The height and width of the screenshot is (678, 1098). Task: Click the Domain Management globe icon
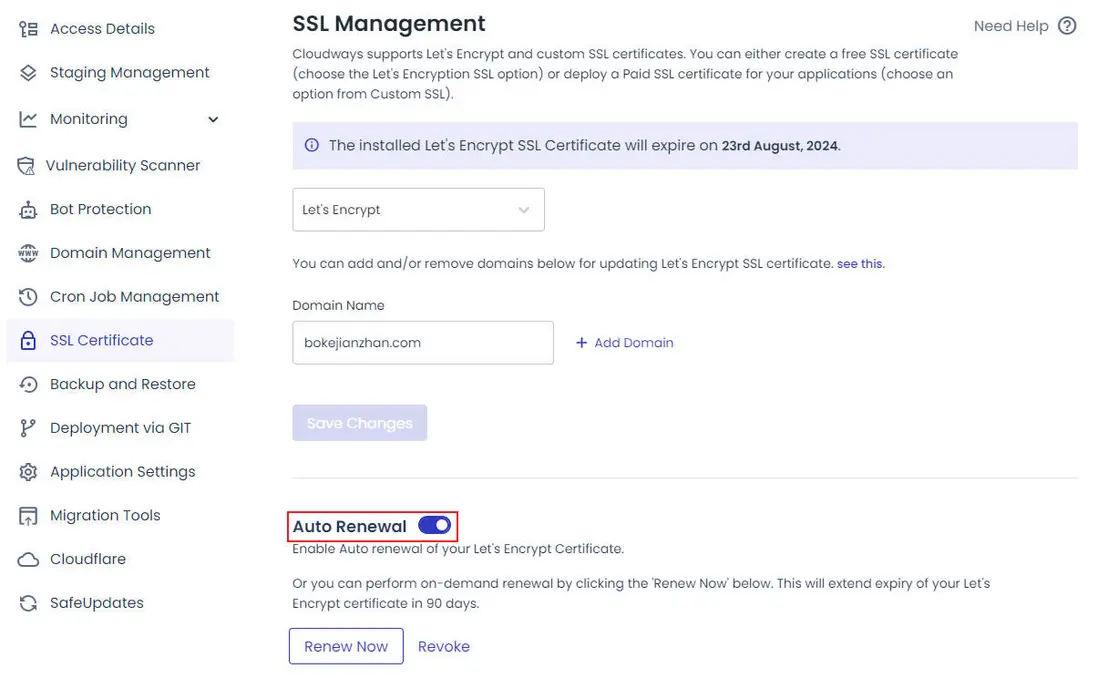pyautogui.click(x=28, y=253)
